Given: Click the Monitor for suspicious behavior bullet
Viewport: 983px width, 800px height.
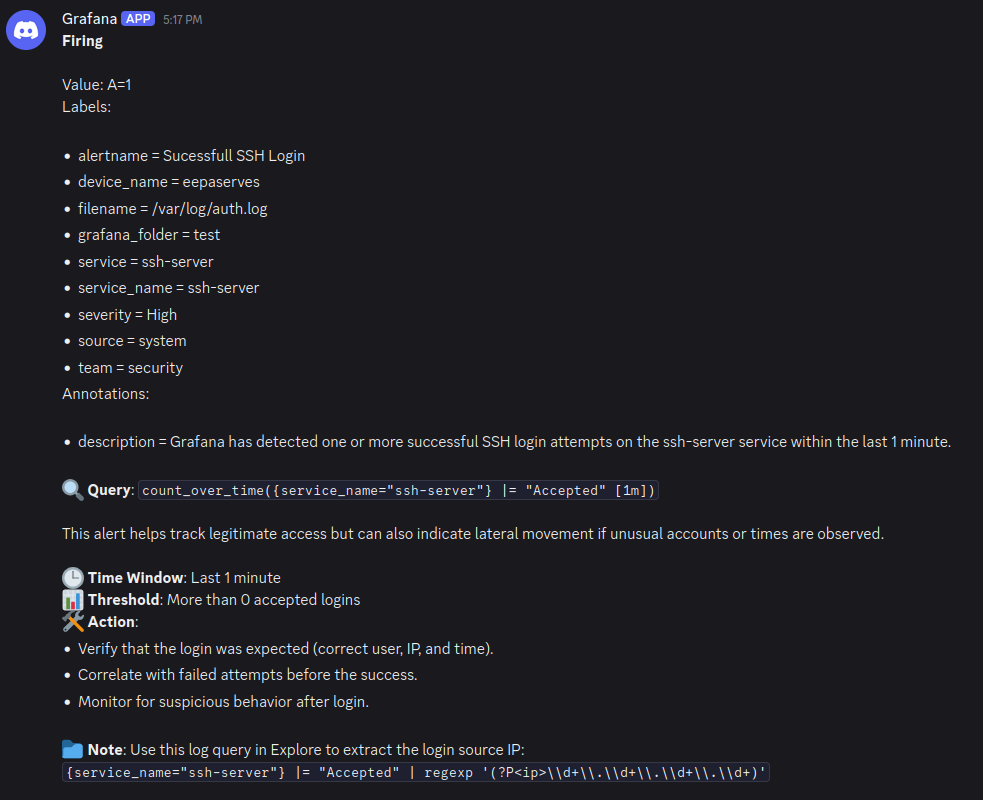Looking at the screenshot, I should tap(223, 702).
